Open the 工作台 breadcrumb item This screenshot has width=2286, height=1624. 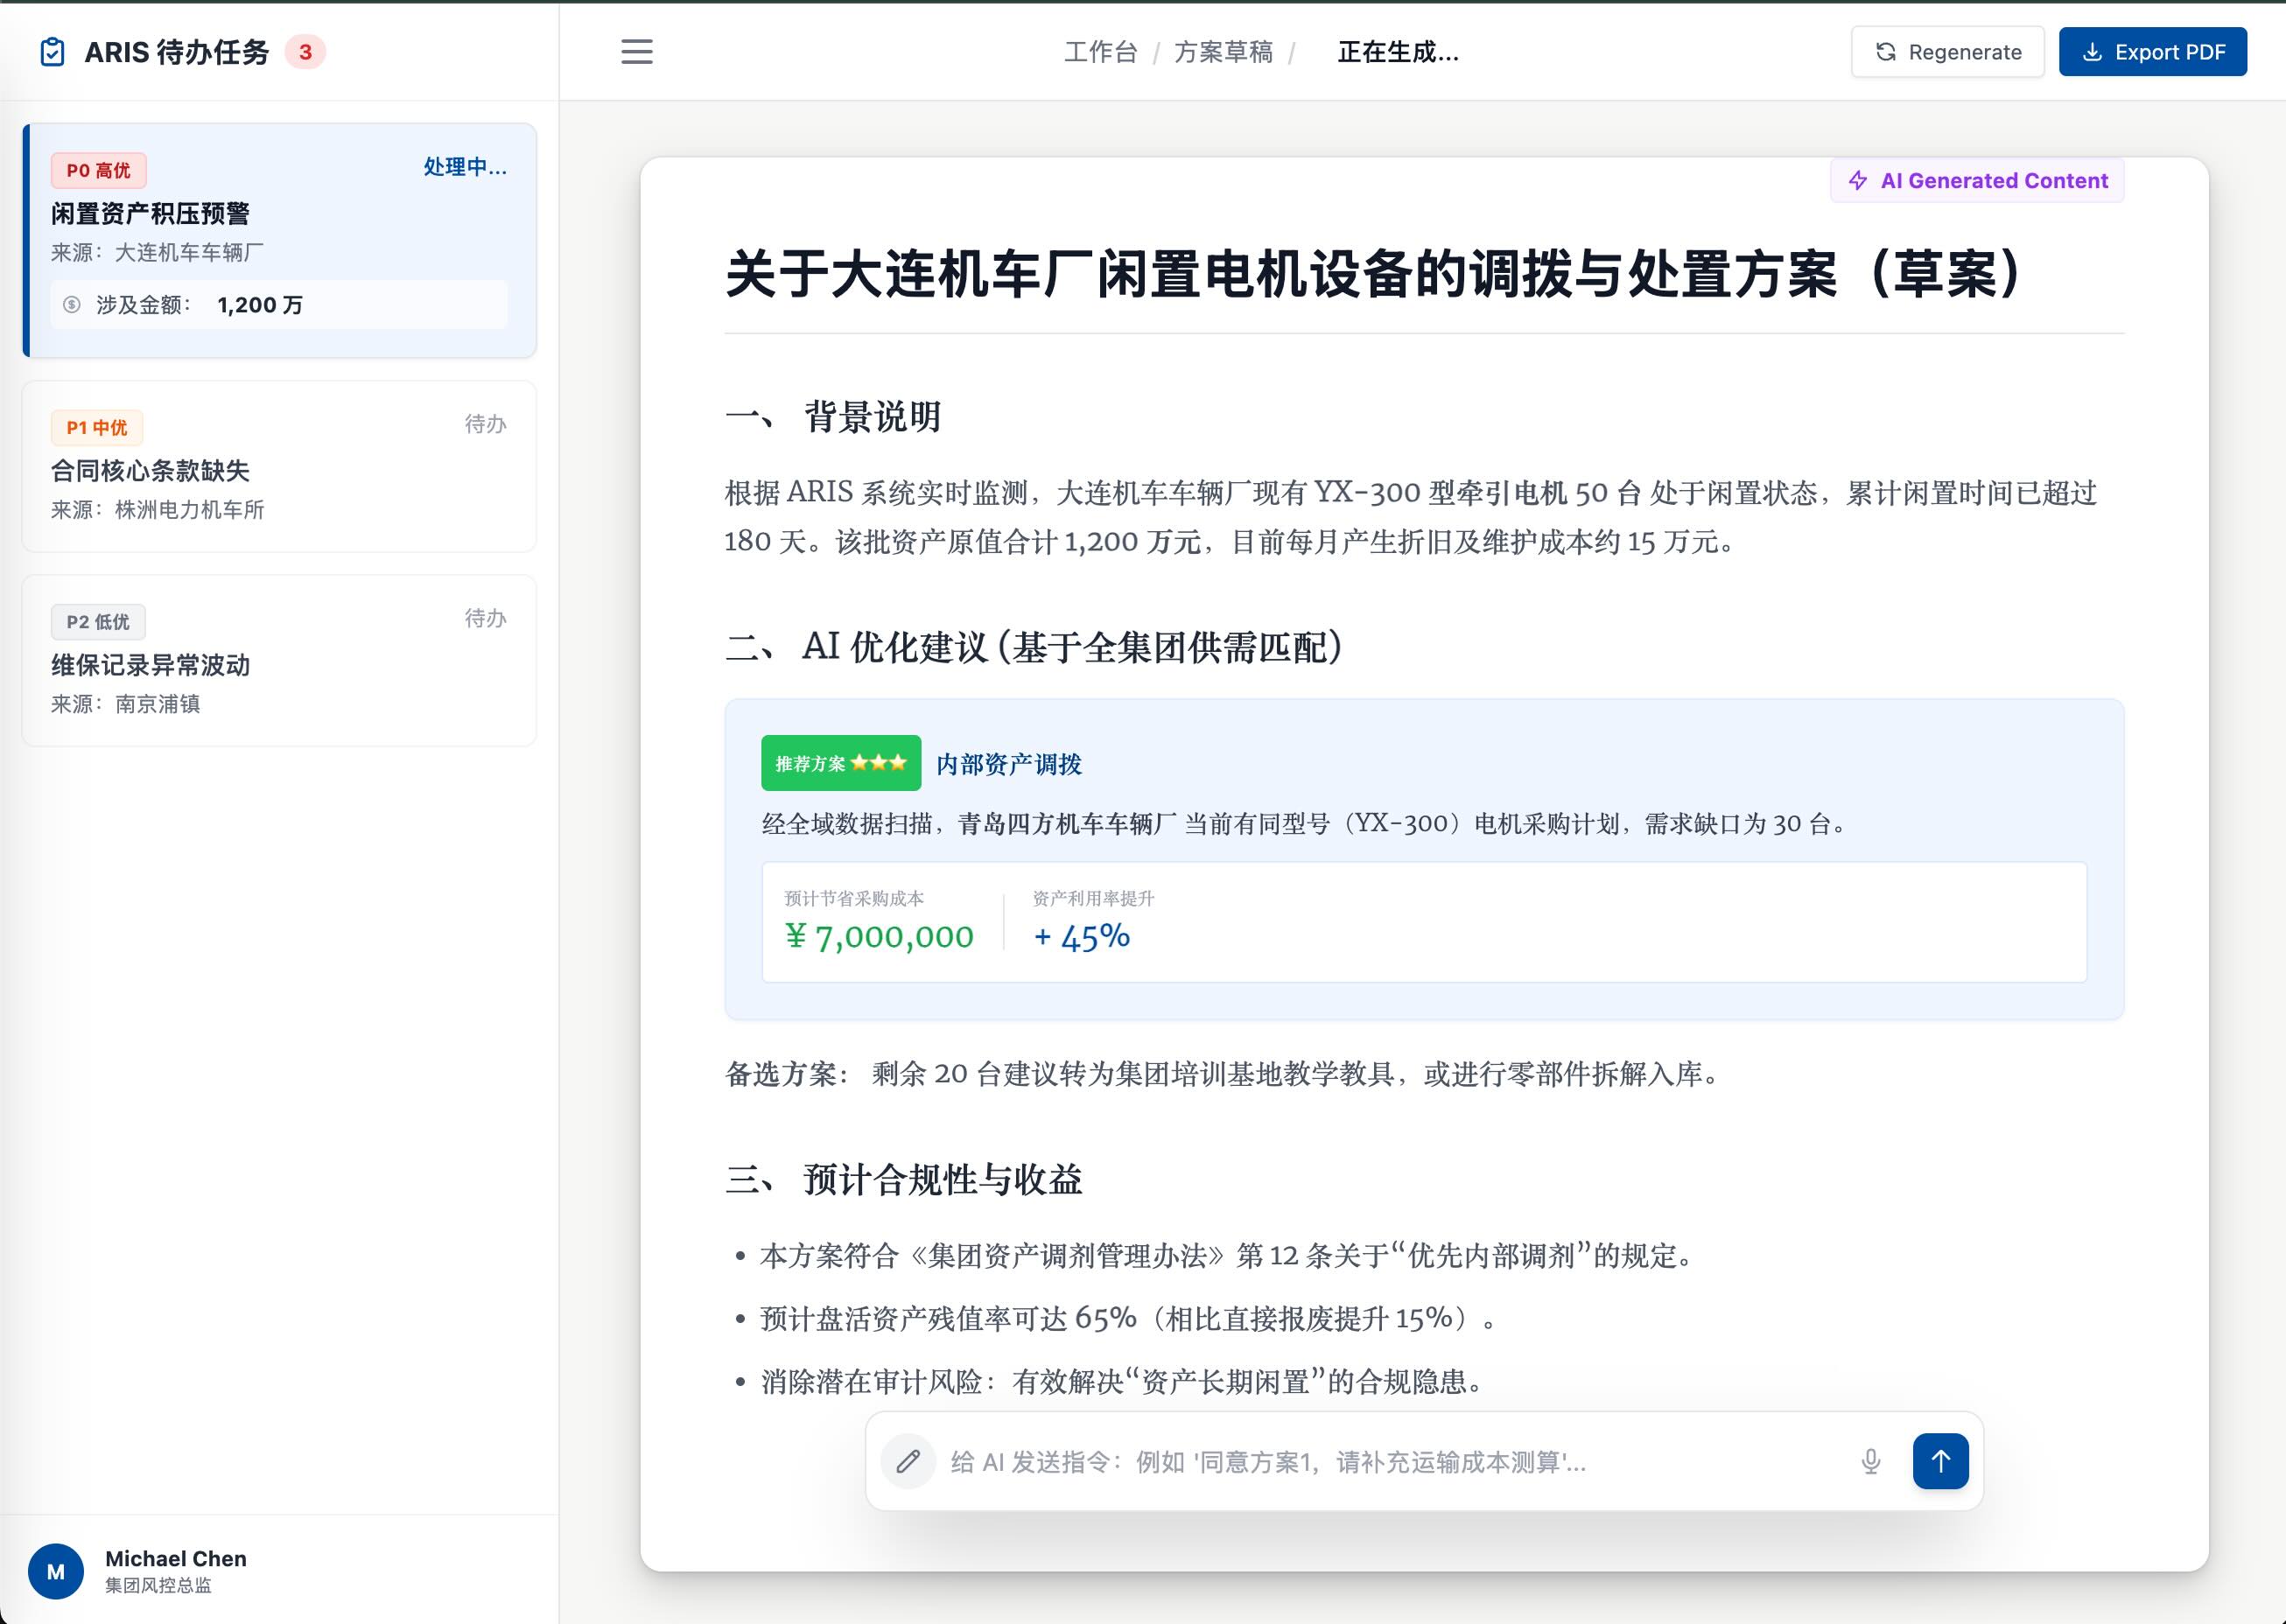point(1101,52)
